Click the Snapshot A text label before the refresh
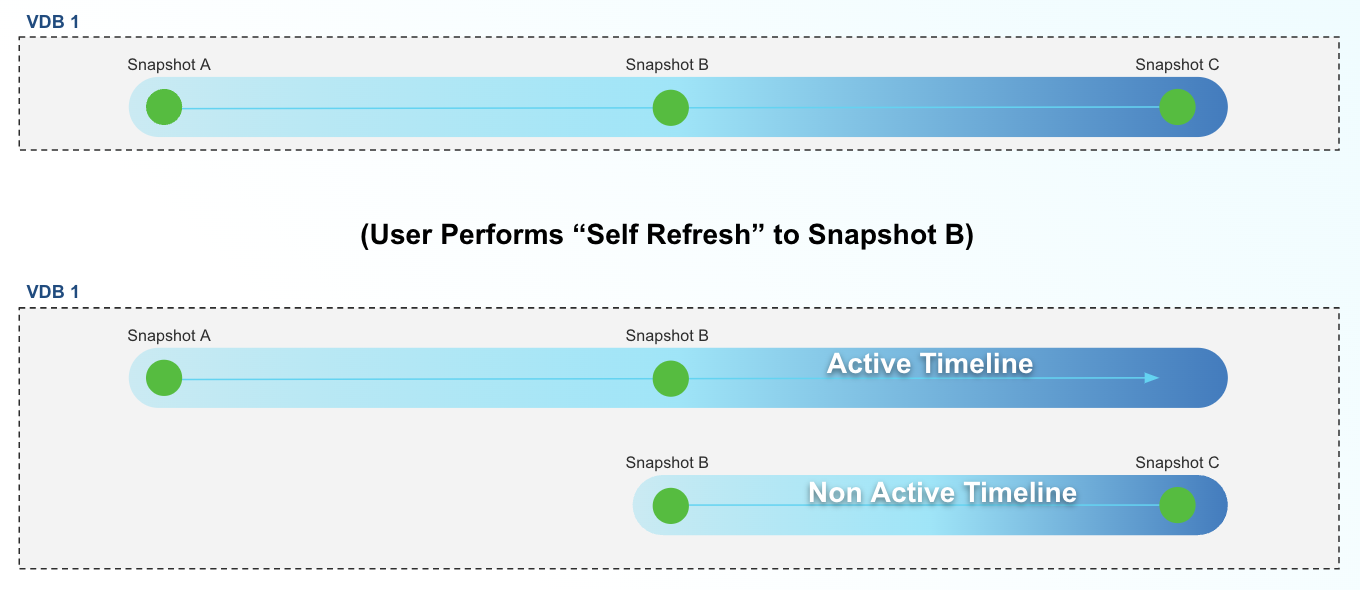This screenshot has width=1360, height=590. [169, 65]
